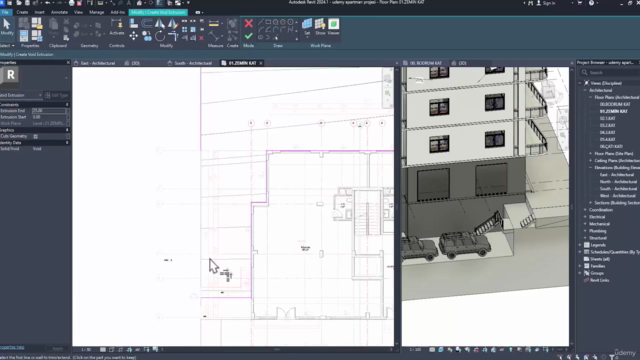Open the Manage ribbon tab
Image resolution: width=640 pixels, height=360 pixels.
[96, 12]
